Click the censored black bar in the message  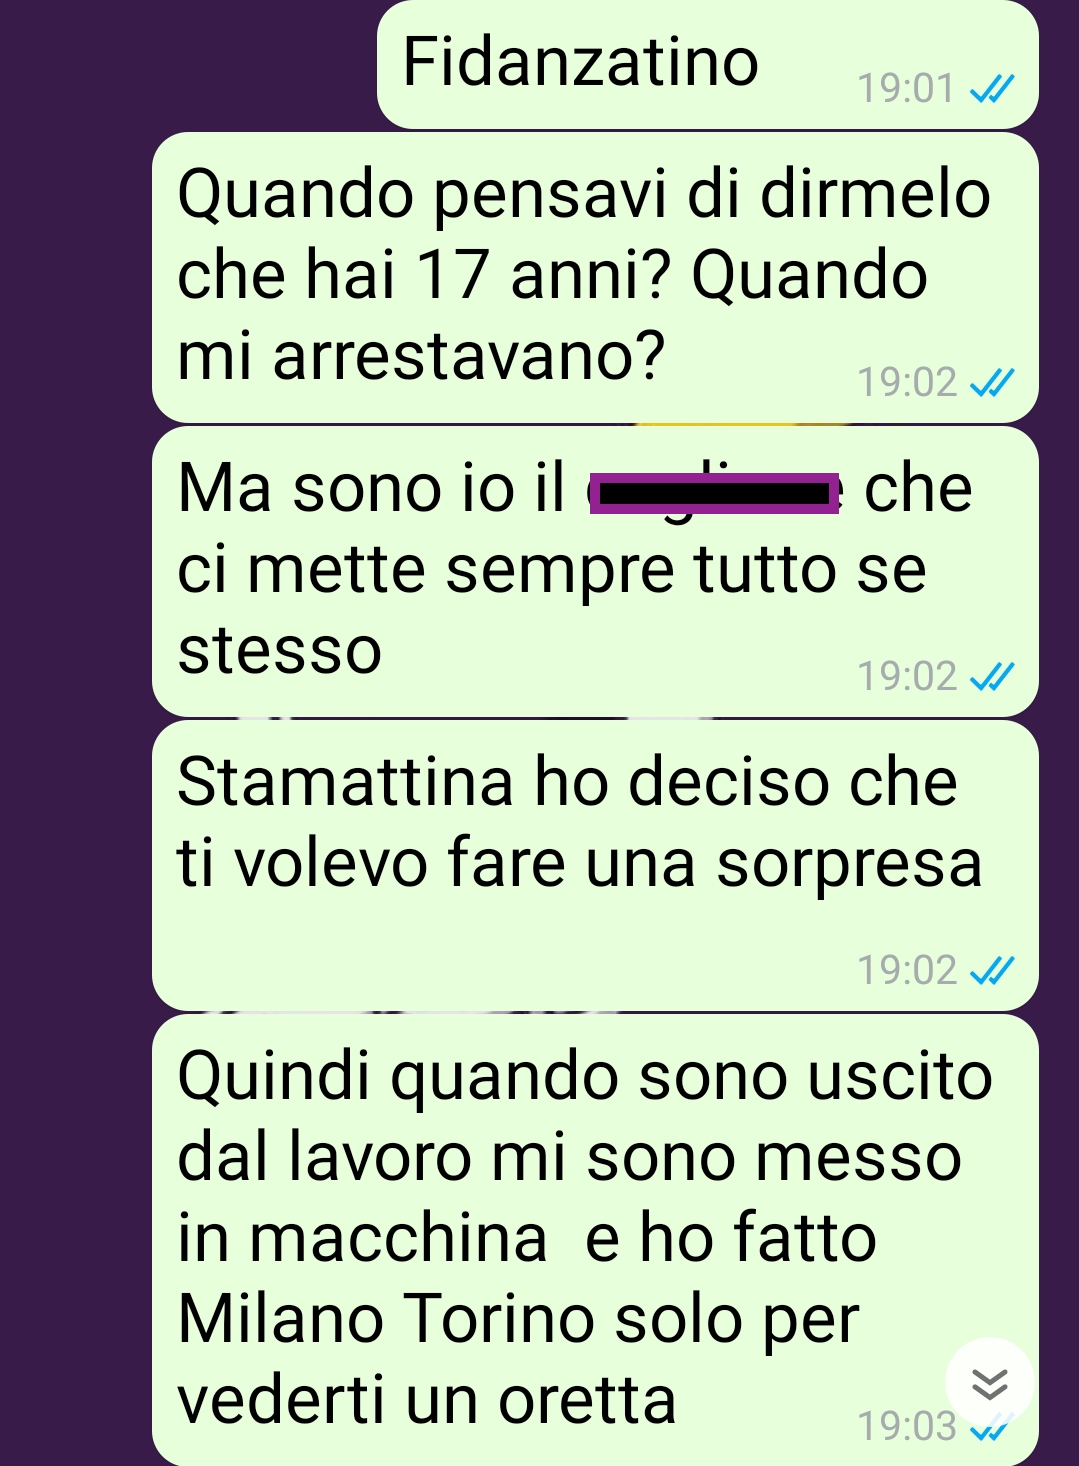click(x=714, y=494)
